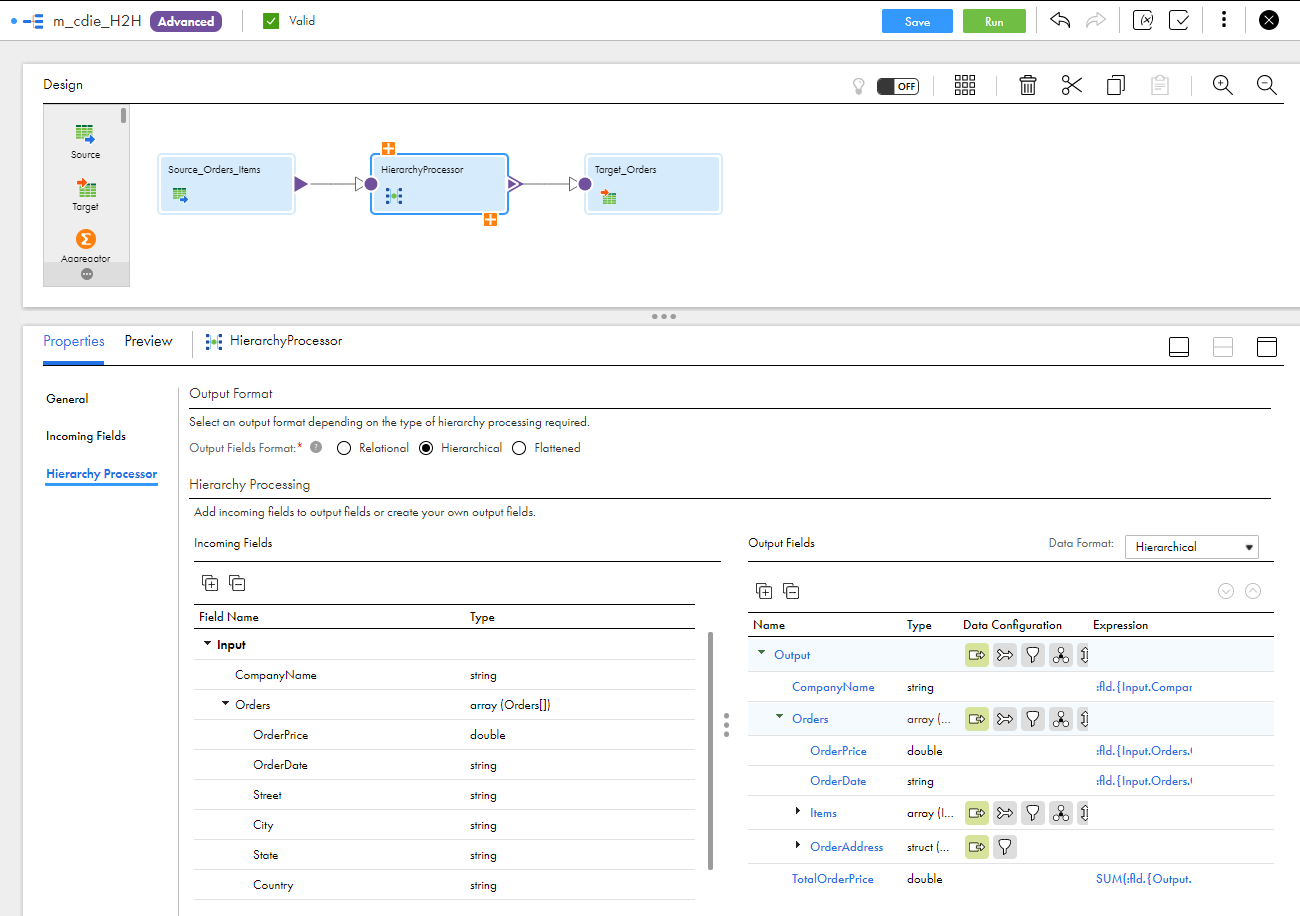Viewport: 1300px width, 916px height.
Task: Move the selected output field up
Action: click(1253, 591)
